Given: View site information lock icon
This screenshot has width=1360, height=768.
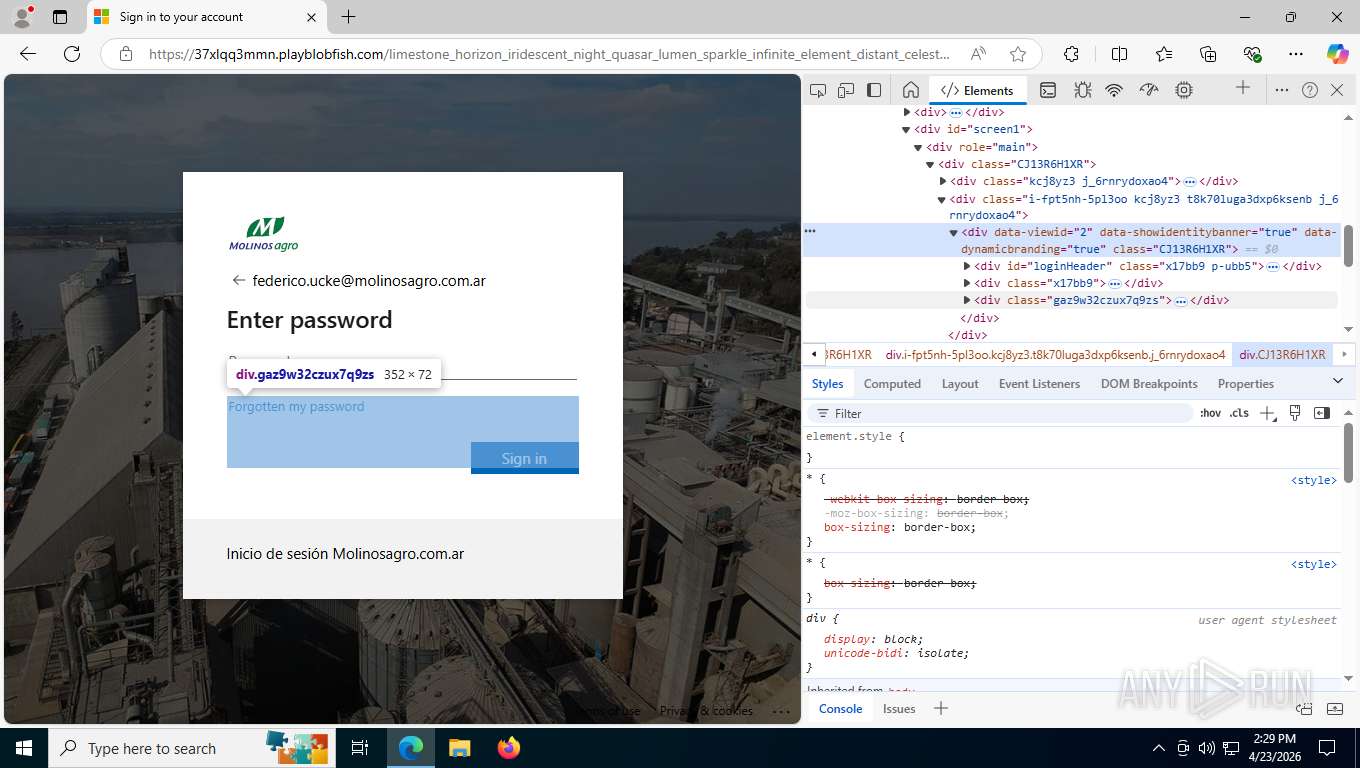Looking at the screenshot, I should tap(126, 54).
